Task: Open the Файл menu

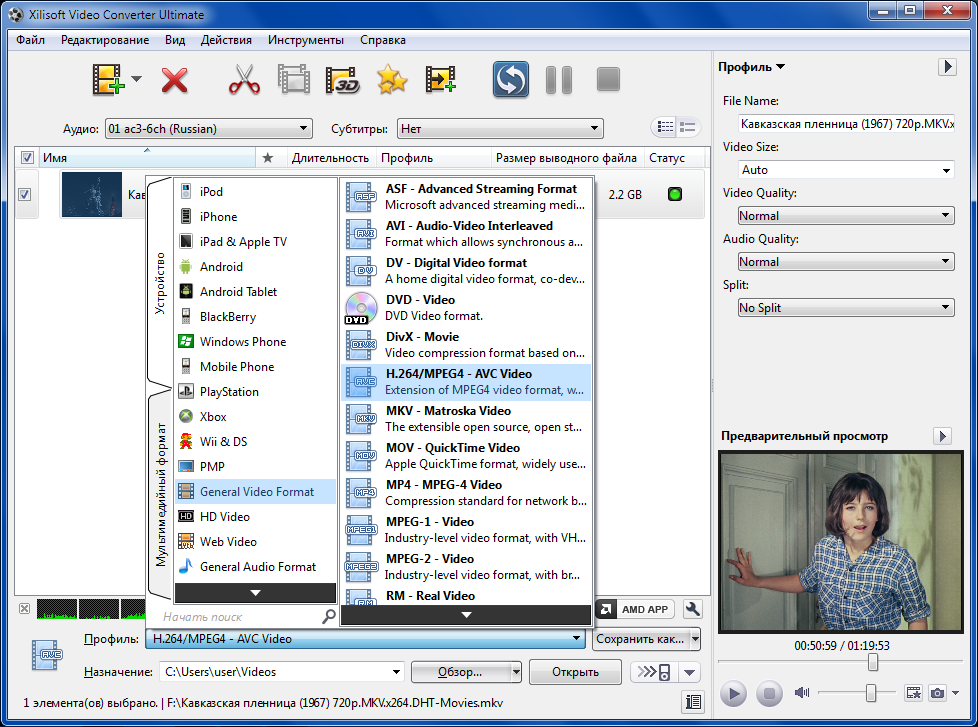Action: pos(30,40)
